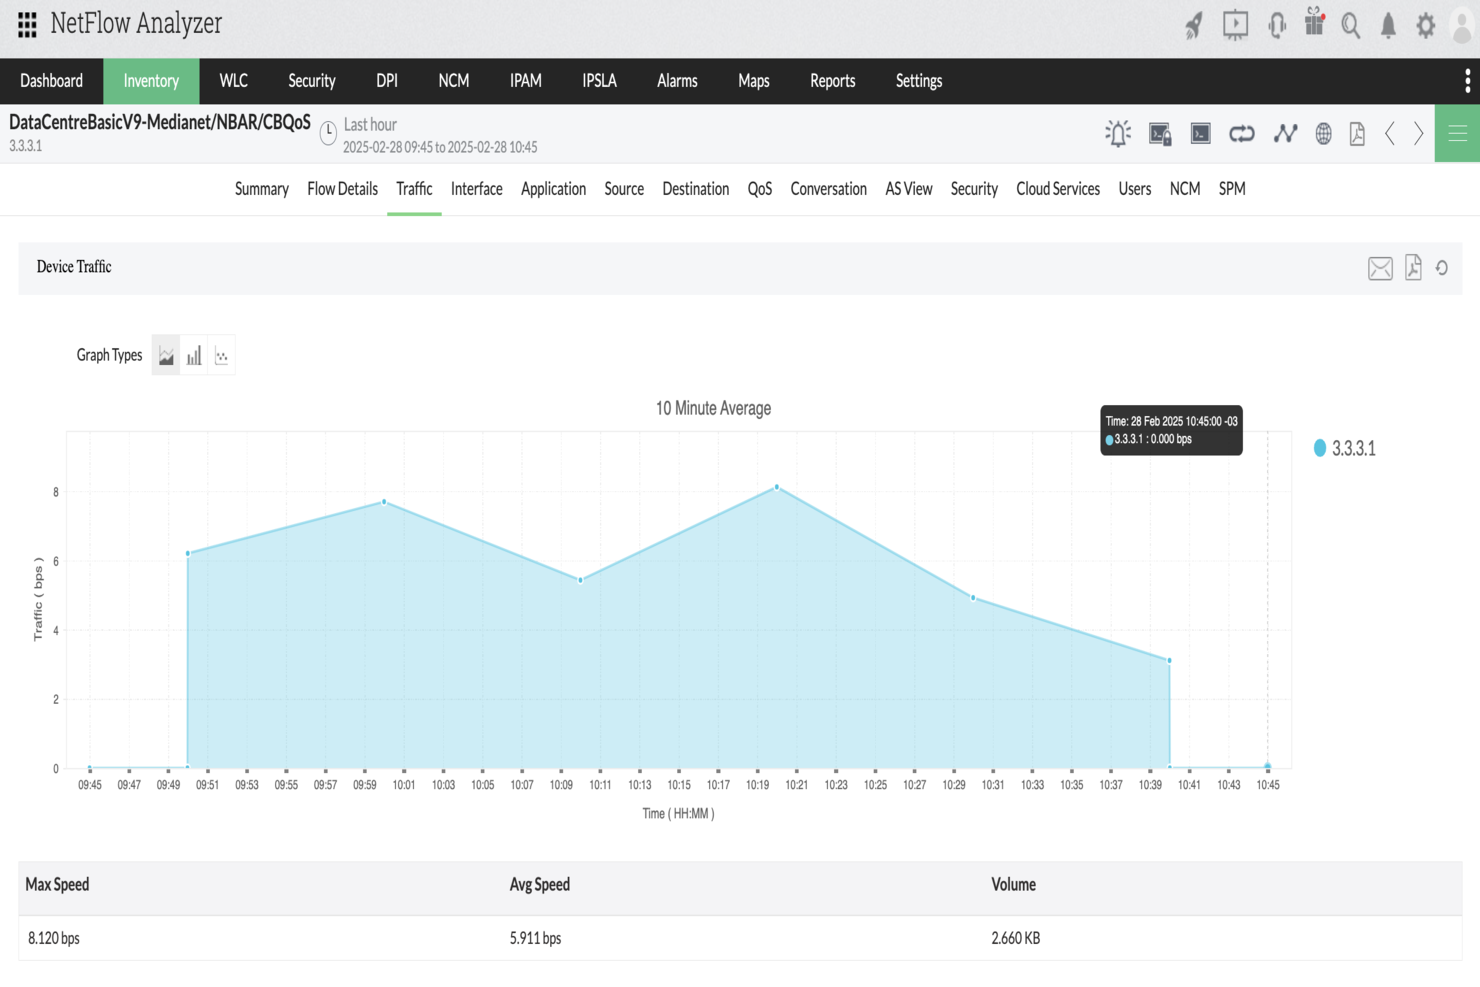This screenshot has width=1480, height=987.
Task: Toggle the 3.3.3.1 legend series
Action: [1345, 448]
